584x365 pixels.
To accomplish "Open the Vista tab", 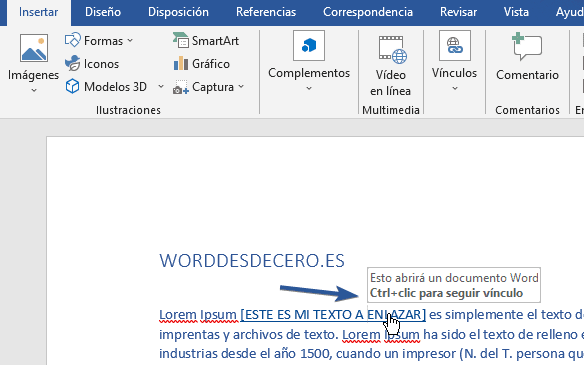I will [x=516, y=12].
